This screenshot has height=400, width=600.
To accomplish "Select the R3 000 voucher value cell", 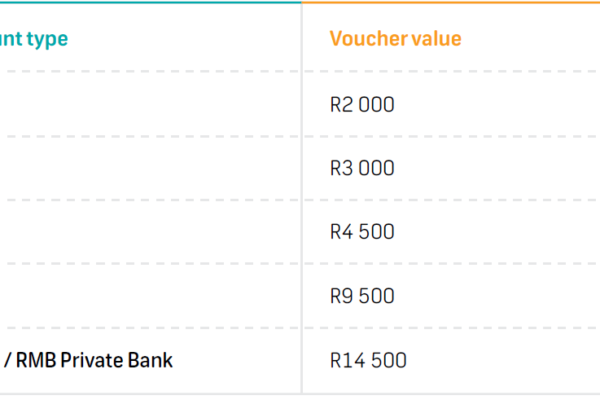I will click(x=362, y=168).
